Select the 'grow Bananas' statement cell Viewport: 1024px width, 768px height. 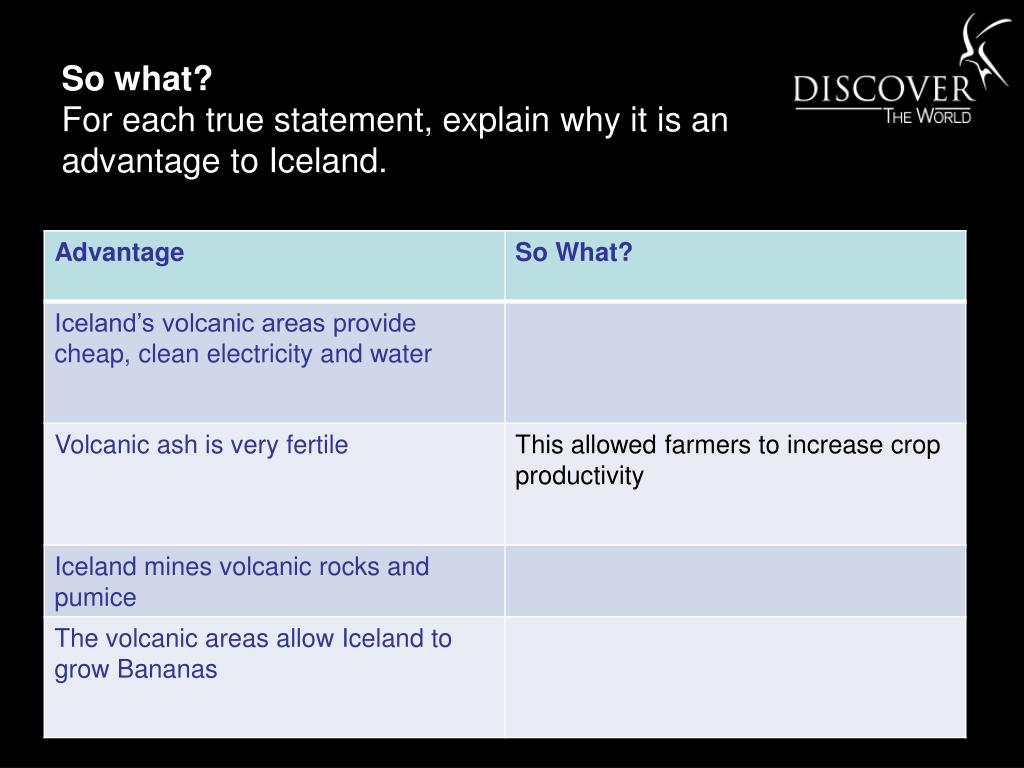(x=274, y=677)
